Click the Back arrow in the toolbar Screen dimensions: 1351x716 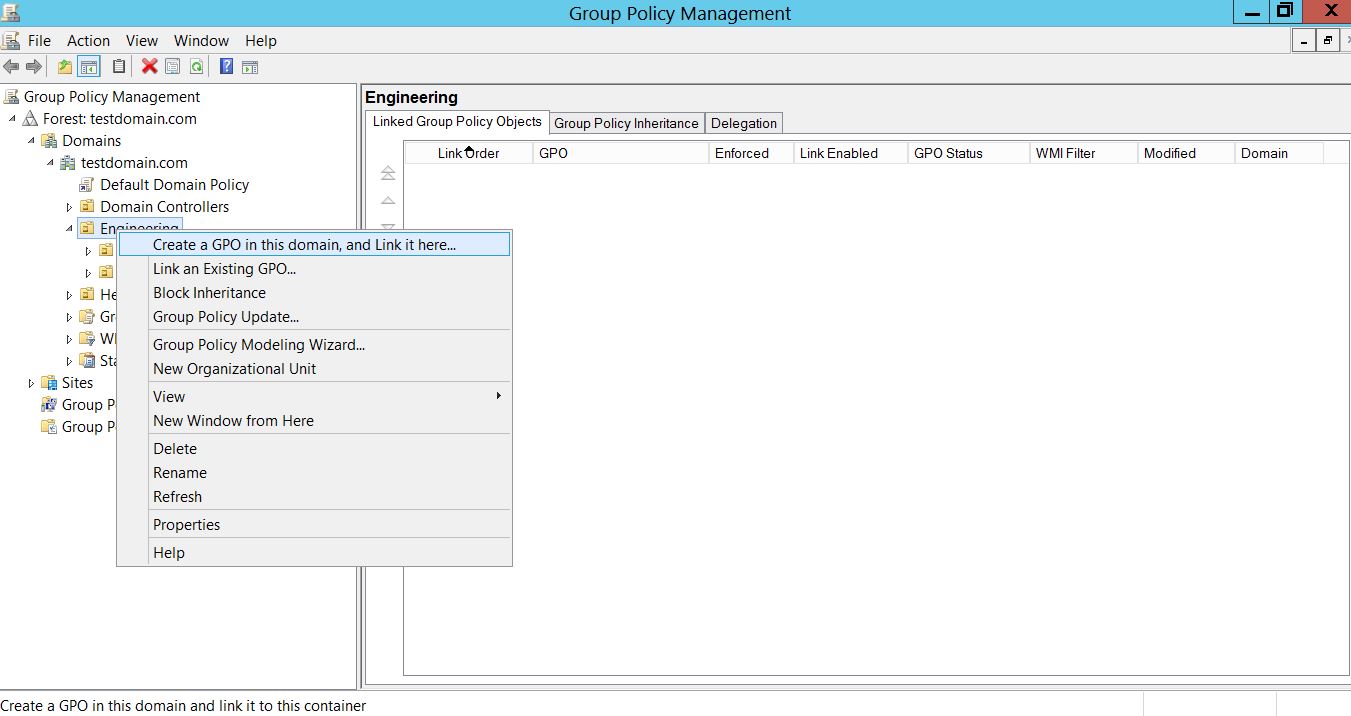11,67
